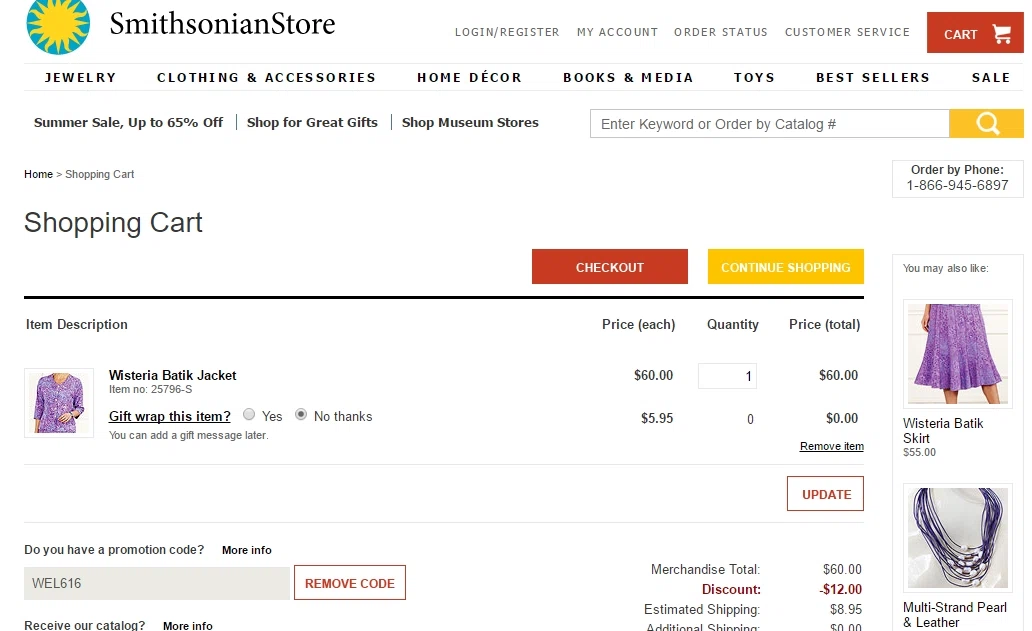
Task: Click the phone number 1-866-945-6897
Action: click(957, 186)
